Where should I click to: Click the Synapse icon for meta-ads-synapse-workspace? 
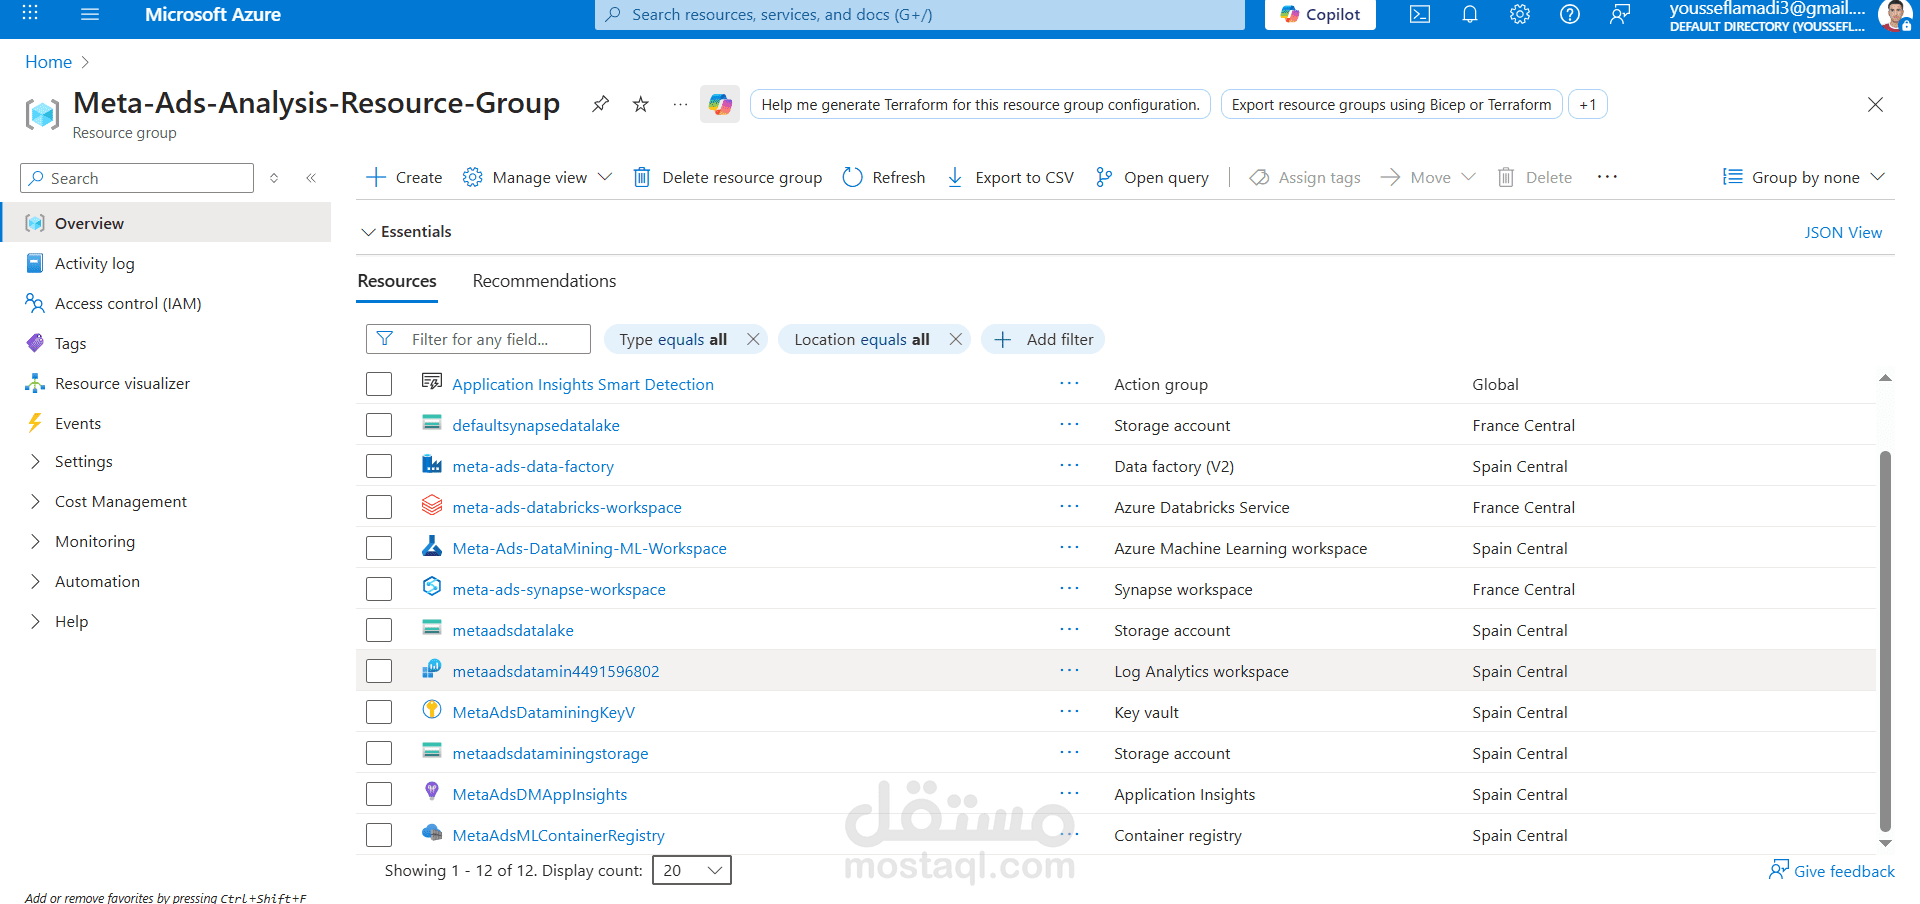(432, 587)
